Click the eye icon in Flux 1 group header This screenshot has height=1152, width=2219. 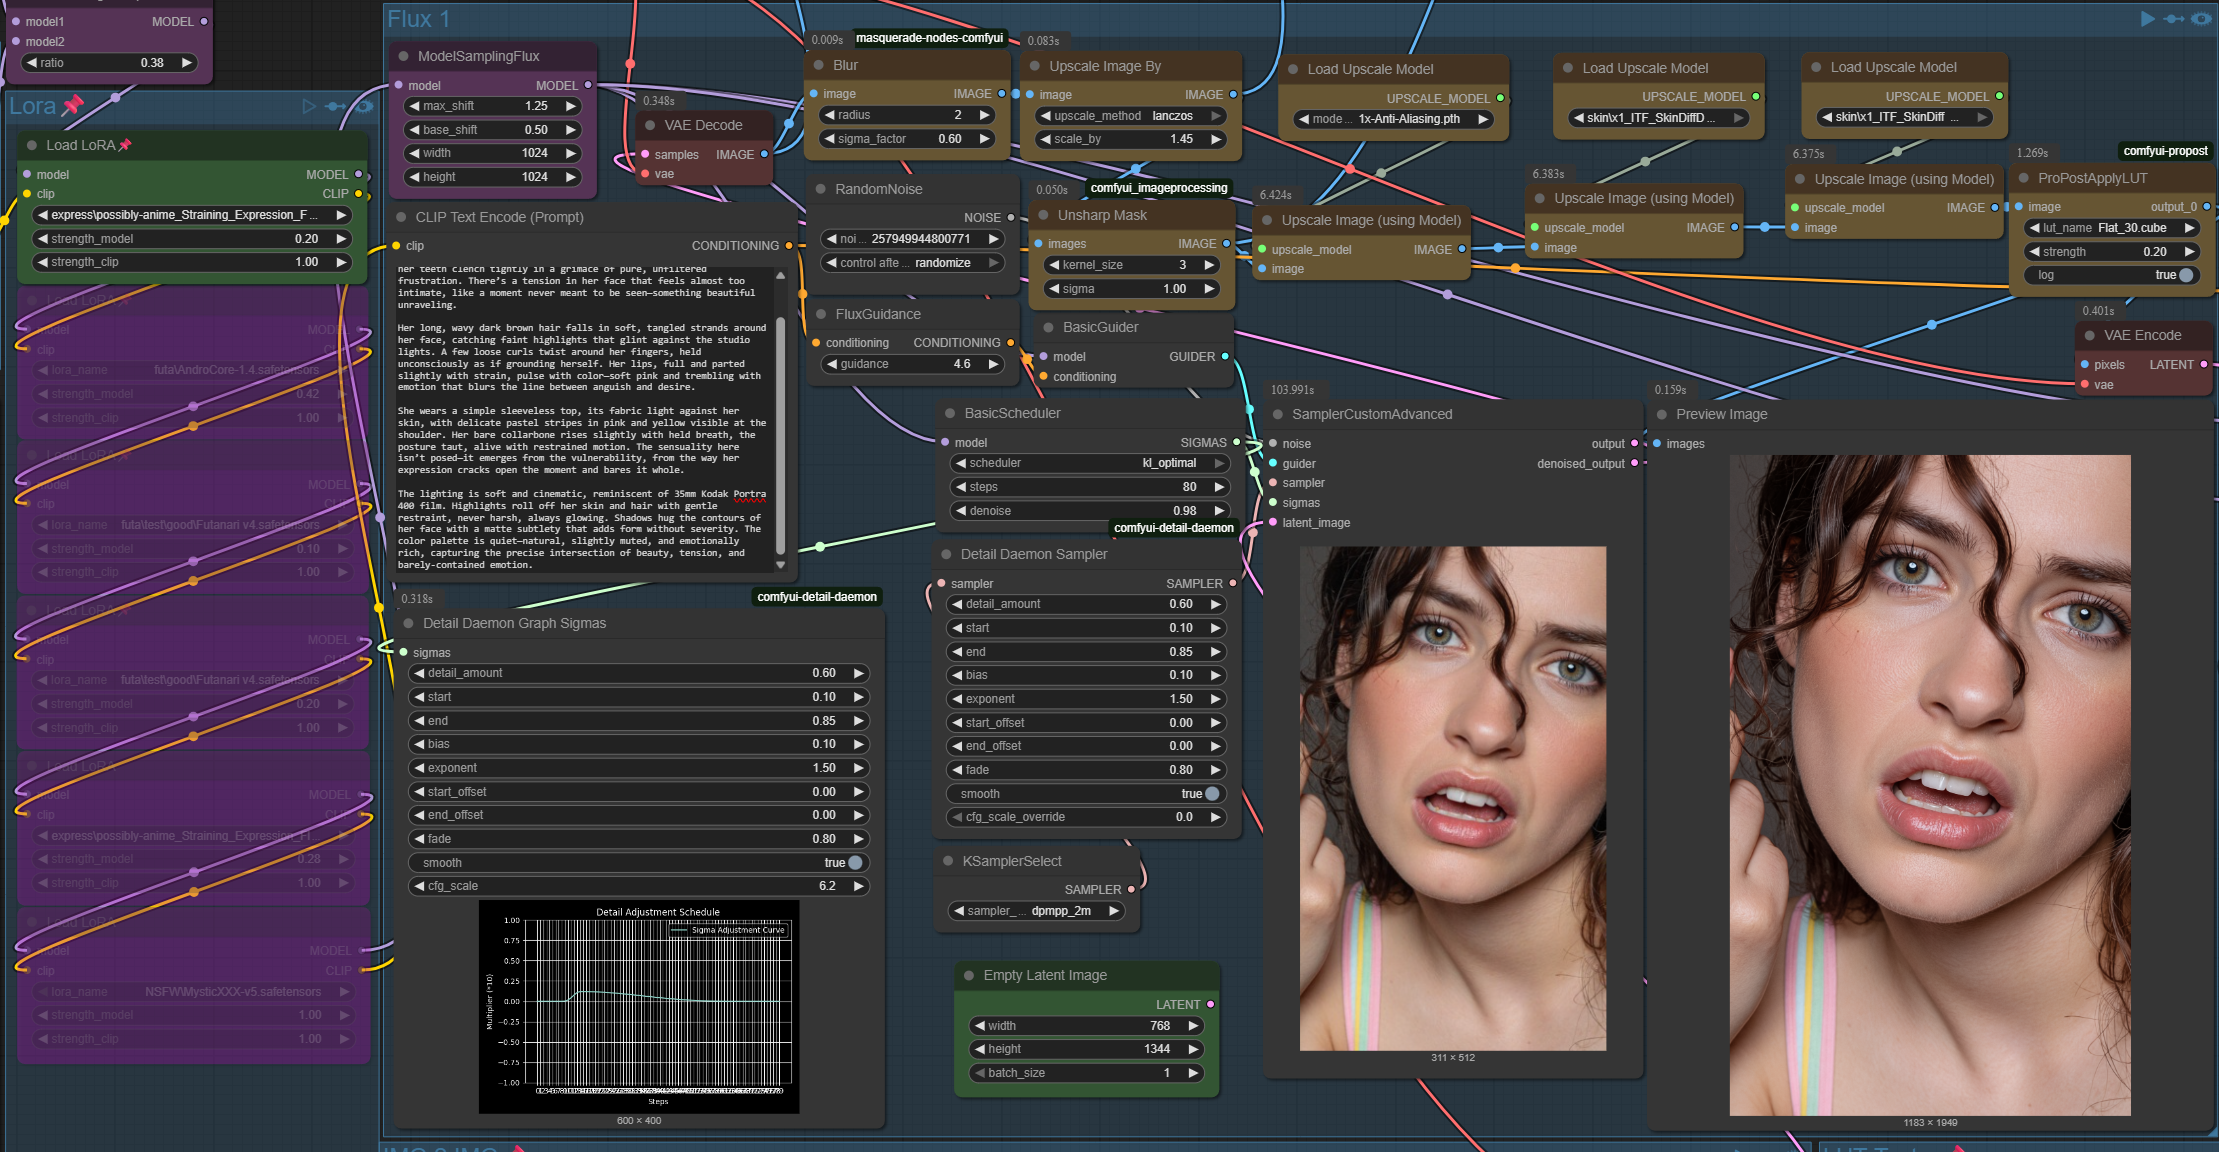tap(2201, 19)
